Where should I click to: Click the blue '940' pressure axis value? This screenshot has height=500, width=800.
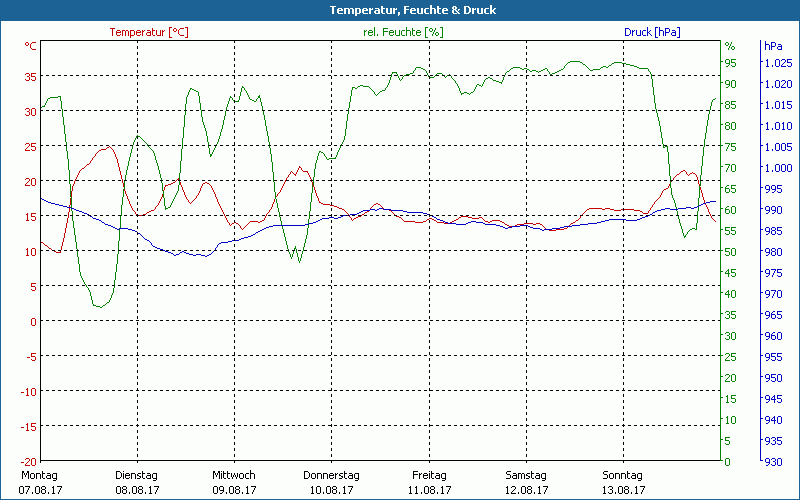click(x=773, y=420)
